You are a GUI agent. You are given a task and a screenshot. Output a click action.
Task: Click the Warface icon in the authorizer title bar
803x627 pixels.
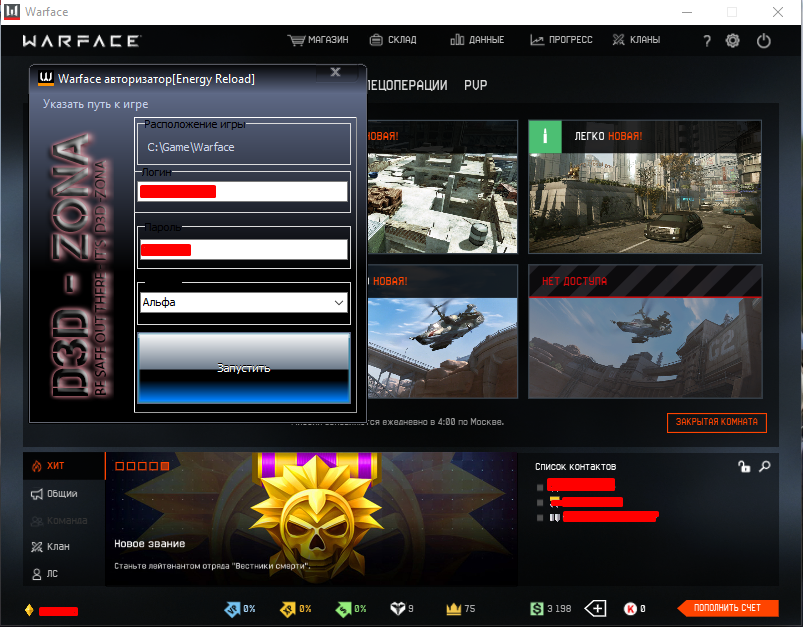click(x=46, y=78)
